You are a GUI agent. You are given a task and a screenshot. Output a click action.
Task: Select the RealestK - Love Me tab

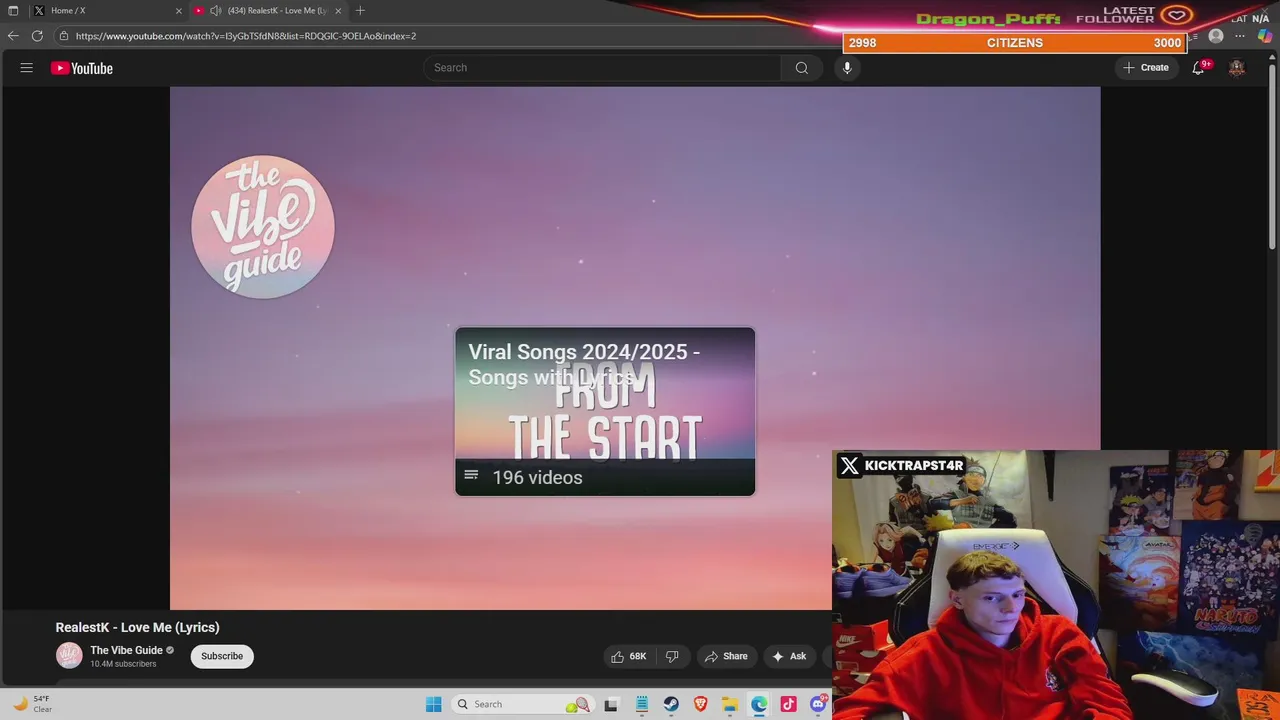[x=268, y=10]
